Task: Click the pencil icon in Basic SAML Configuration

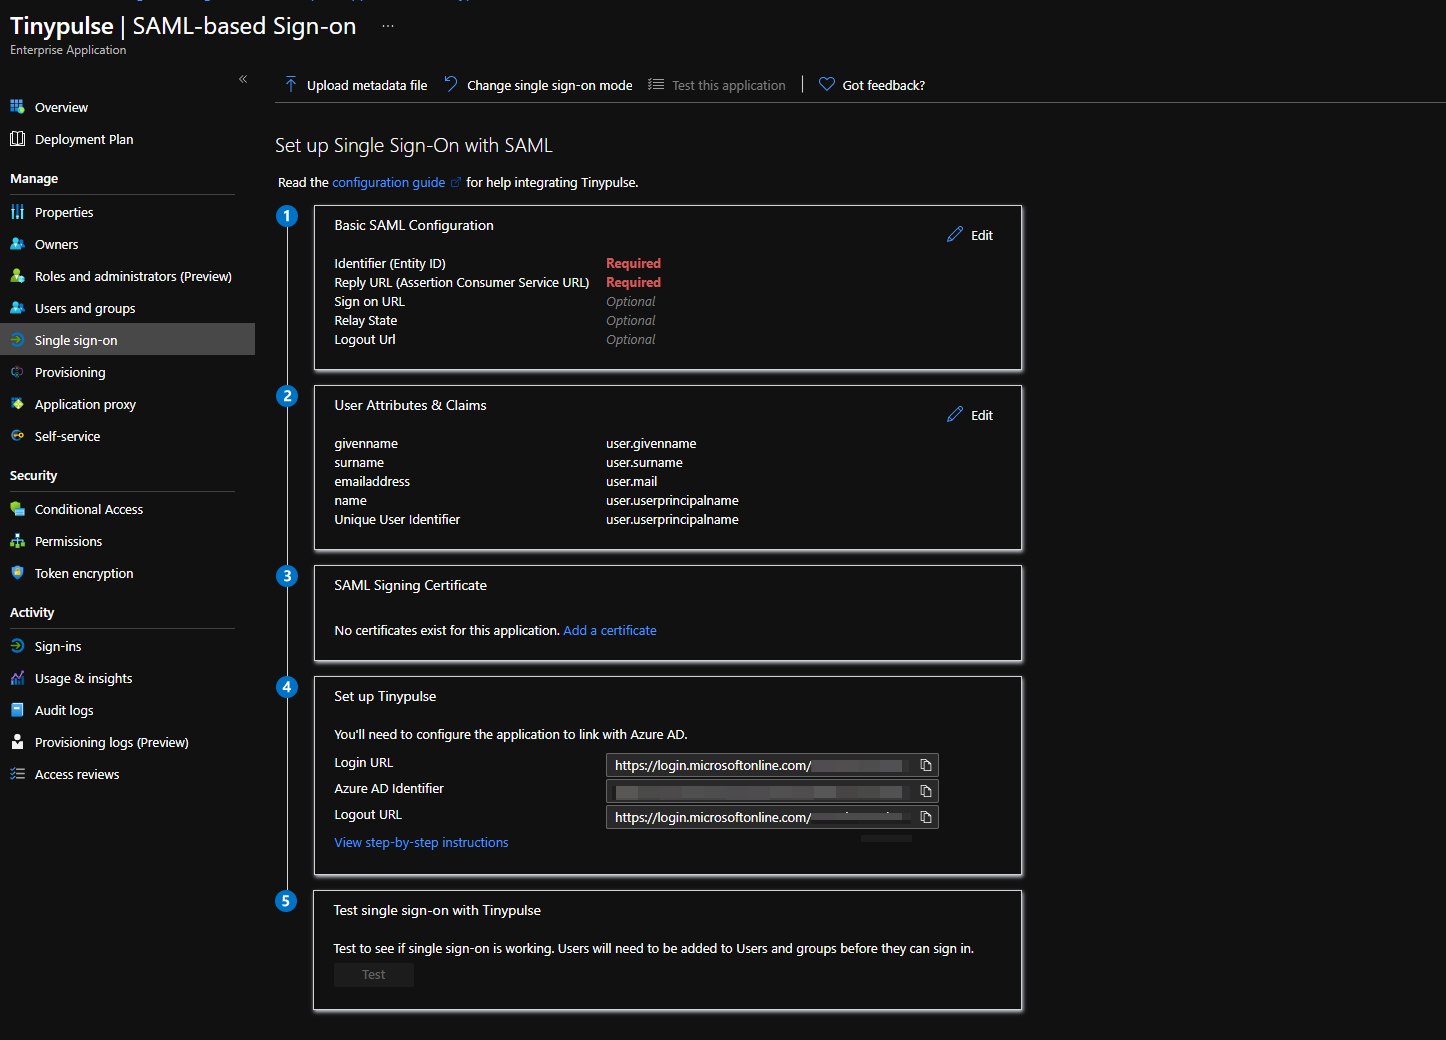Action: (x=955, y=234)
